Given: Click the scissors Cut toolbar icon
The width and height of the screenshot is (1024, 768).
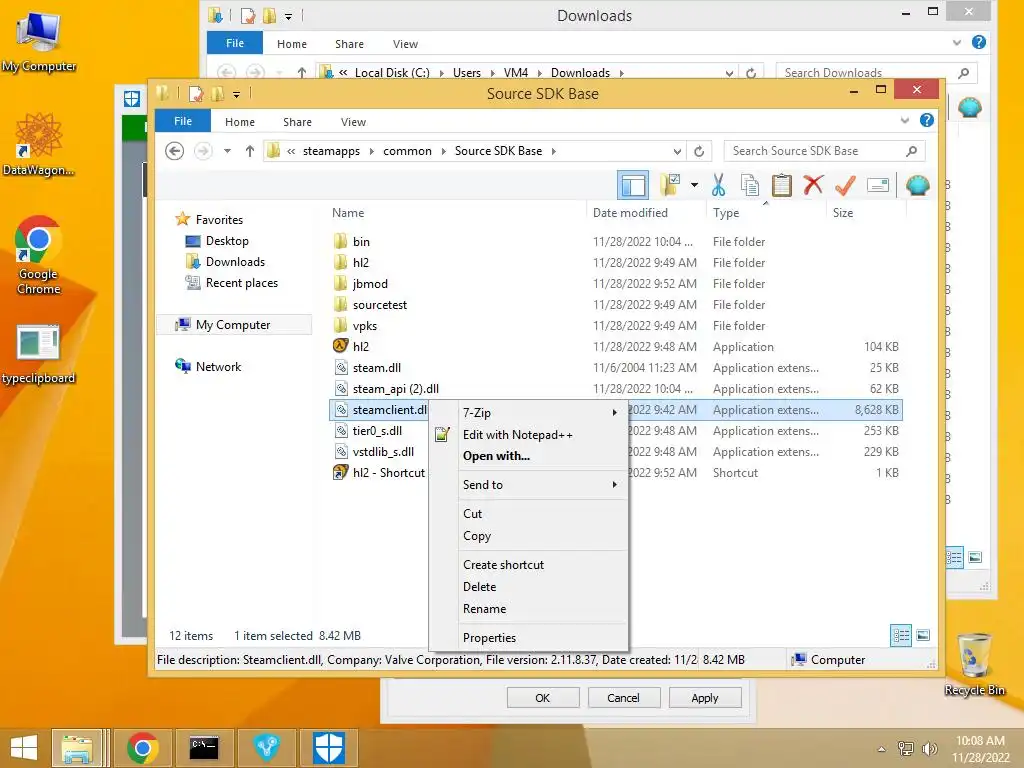Looking at the screenshot, I should click(x=718, y=185).
